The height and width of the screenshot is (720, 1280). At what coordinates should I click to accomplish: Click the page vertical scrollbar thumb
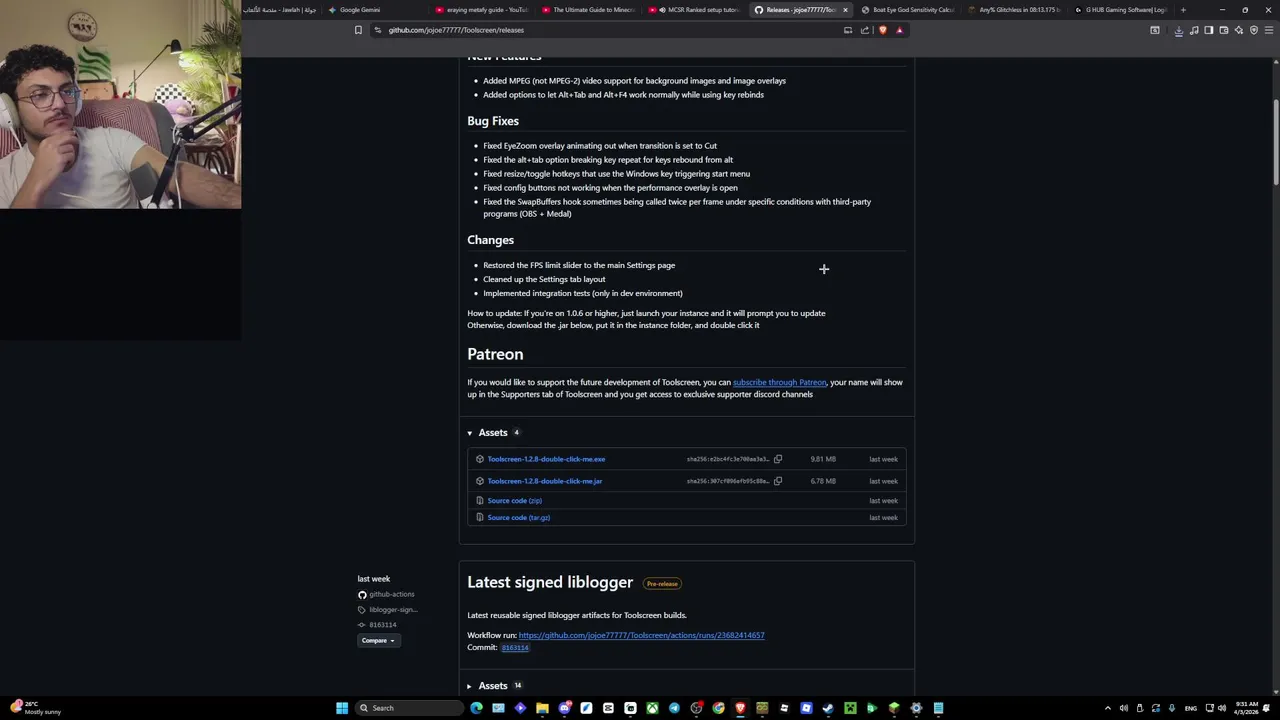(x=1275, y=142)
